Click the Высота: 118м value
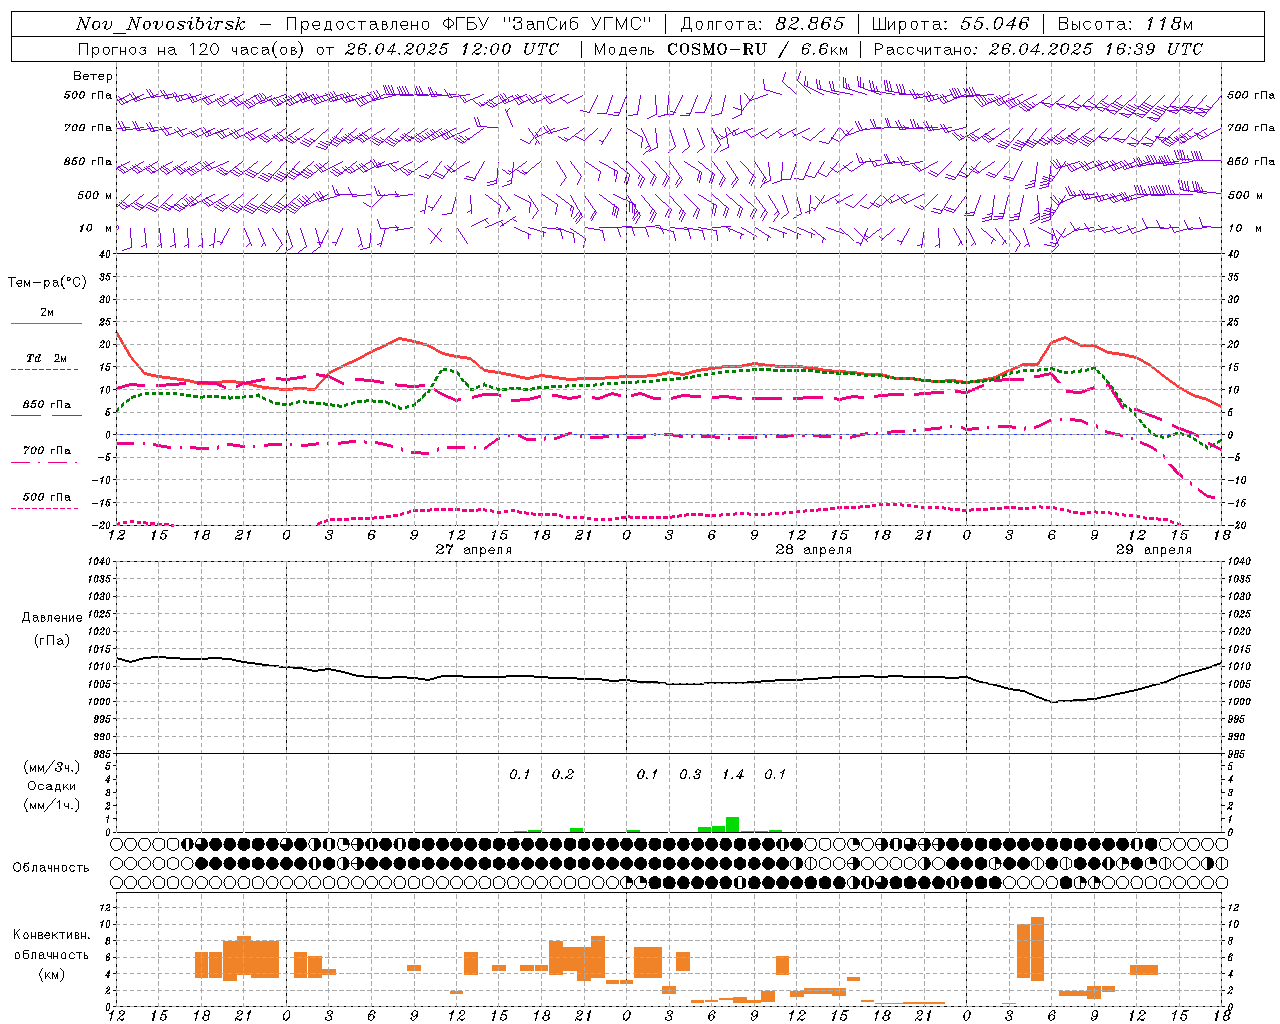The width and height of the screenshot is (1280, 1024). click(x=1125, y=24)
